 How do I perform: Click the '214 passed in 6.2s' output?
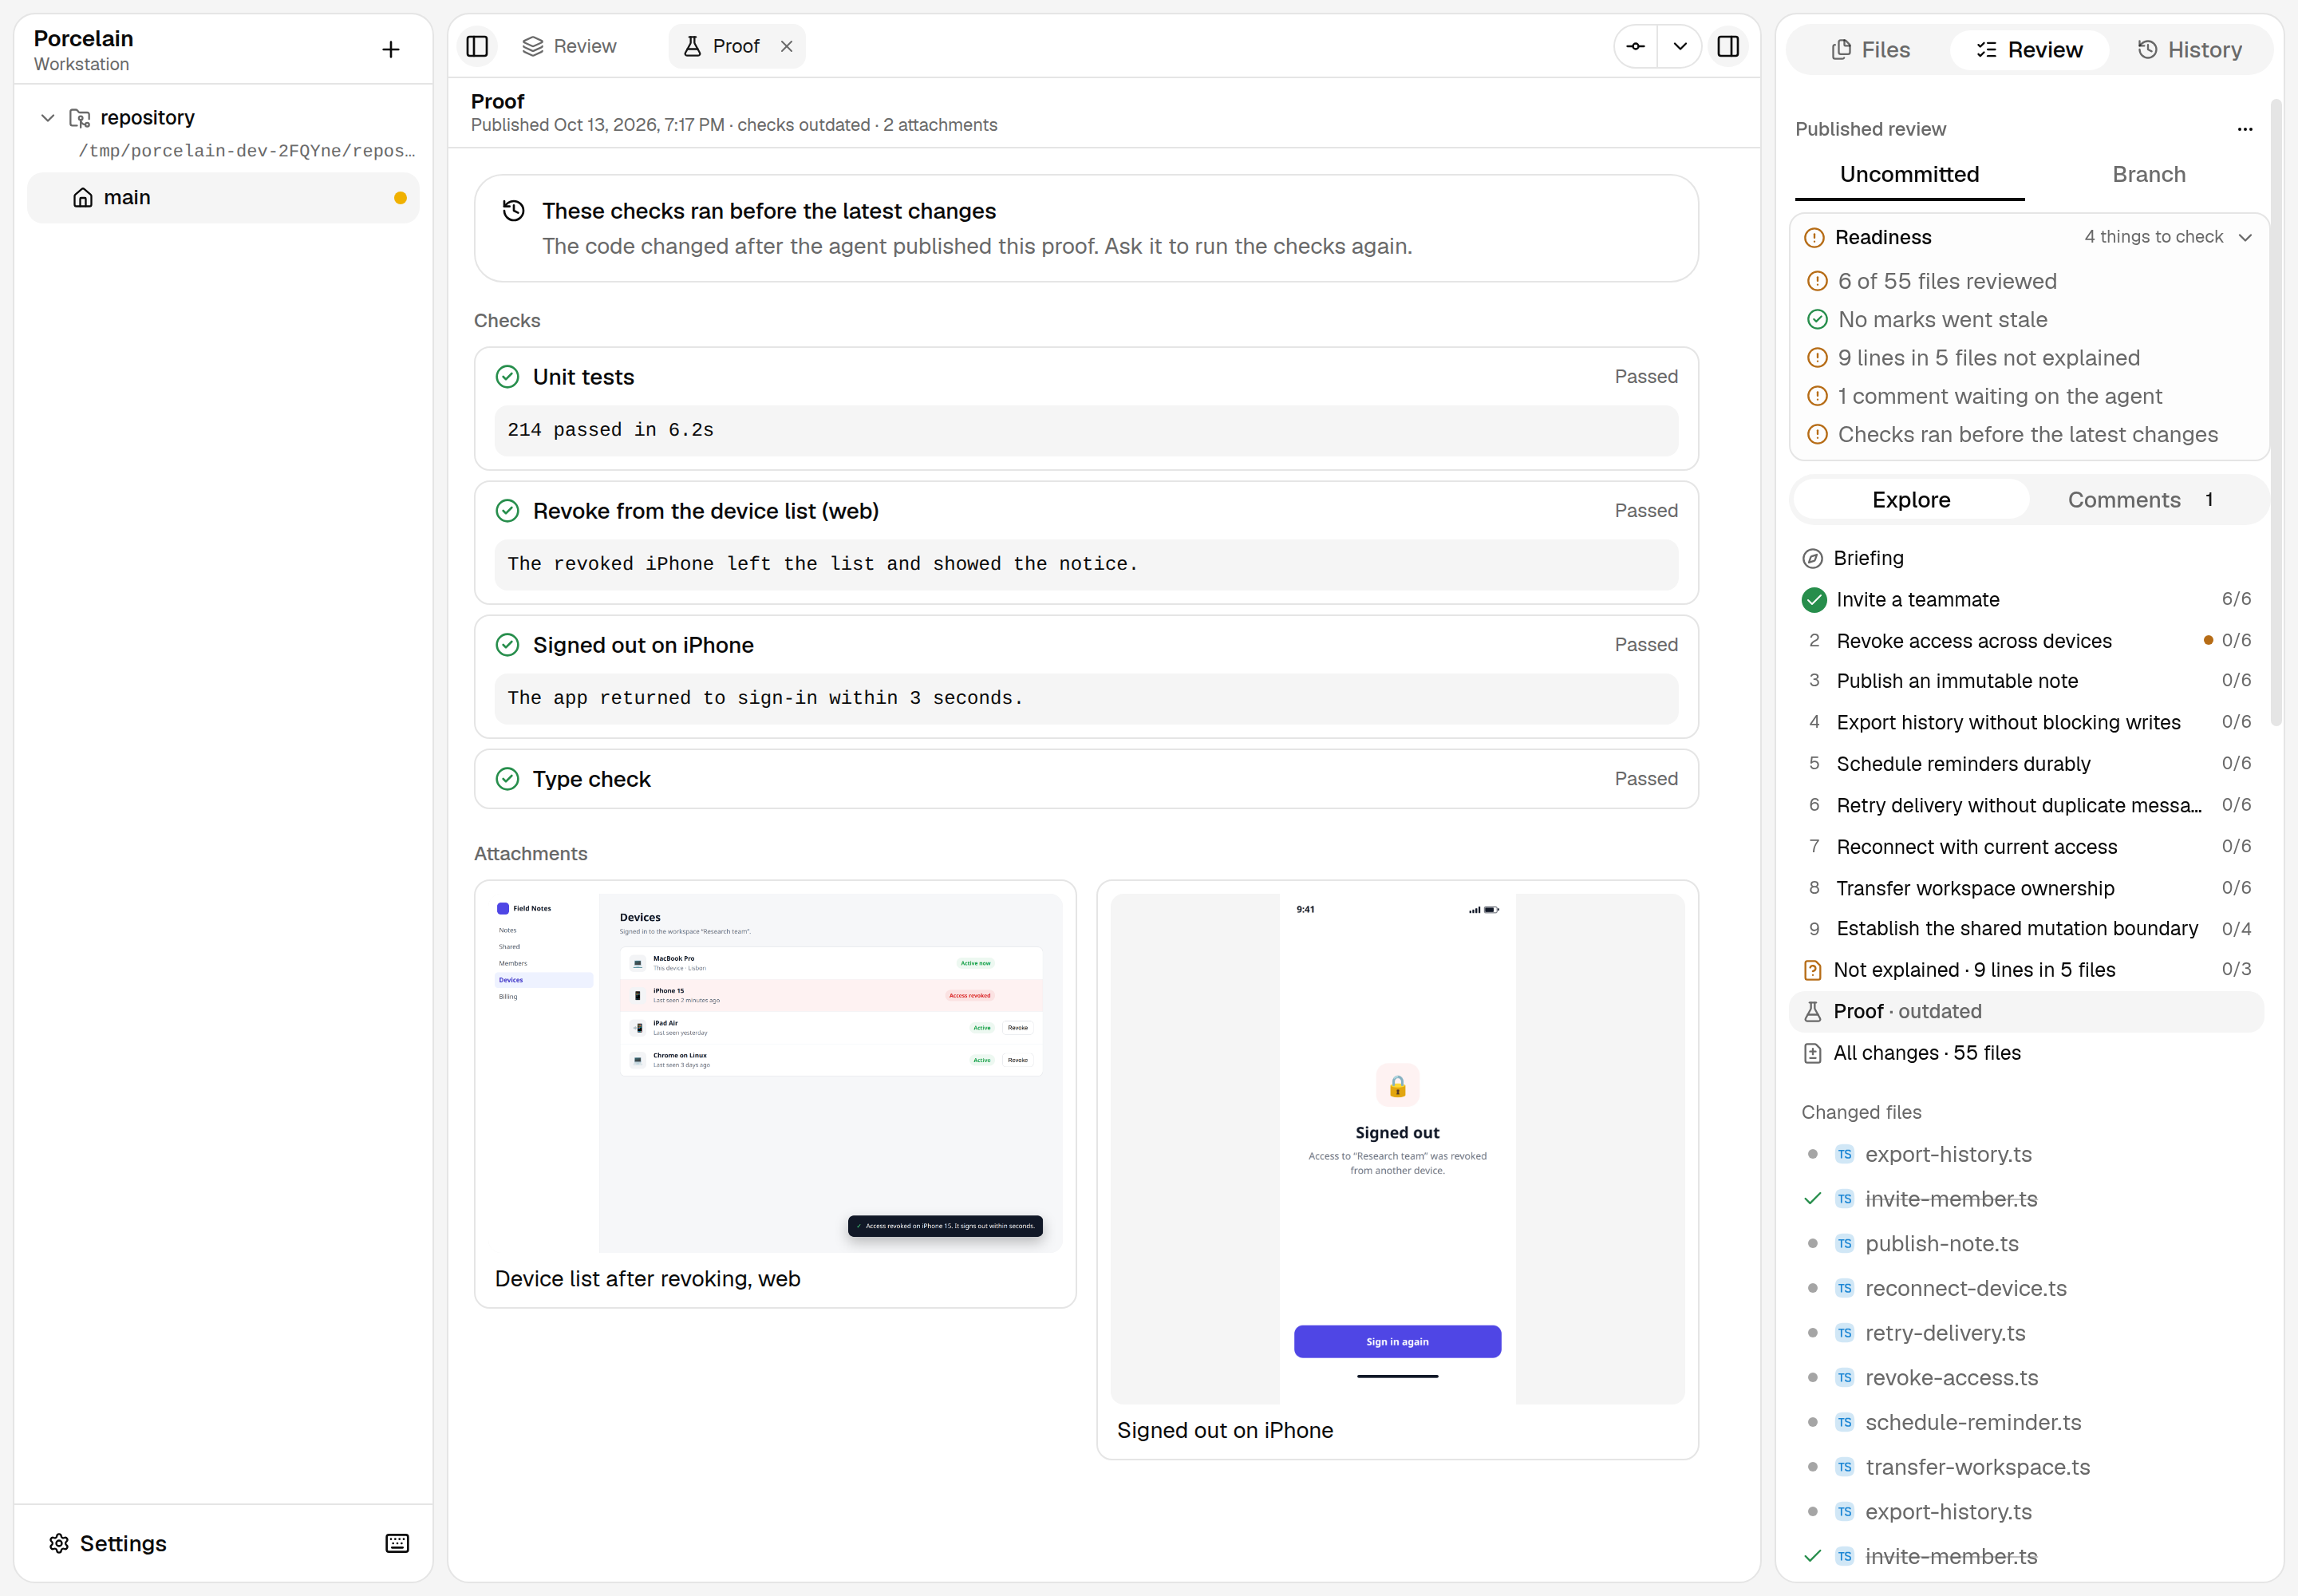point(1086,430)
